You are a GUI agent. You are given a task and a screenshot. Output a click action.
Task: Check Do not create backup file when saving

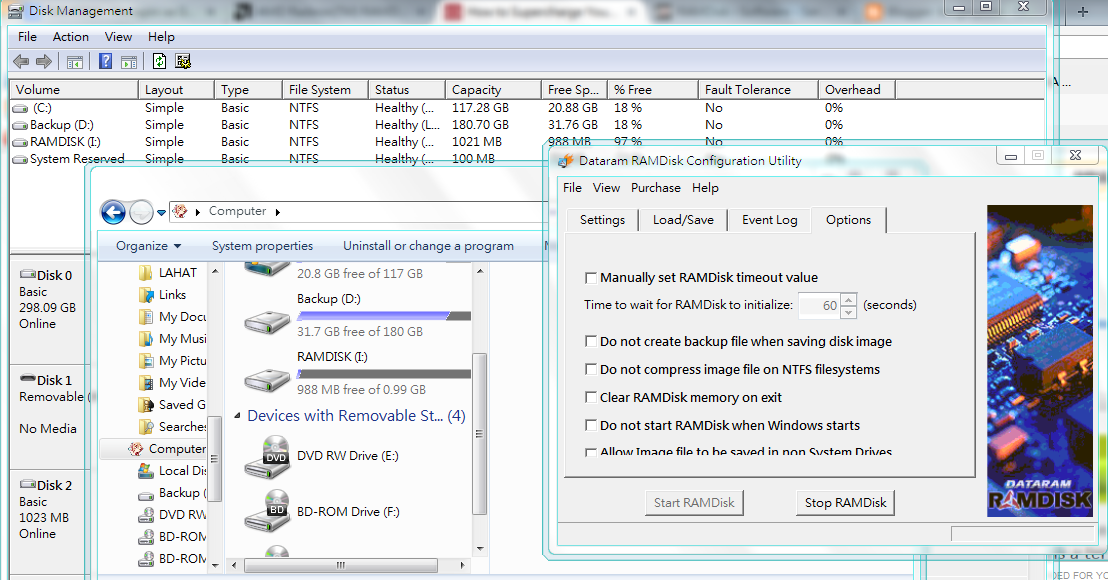tap(591, 341)
